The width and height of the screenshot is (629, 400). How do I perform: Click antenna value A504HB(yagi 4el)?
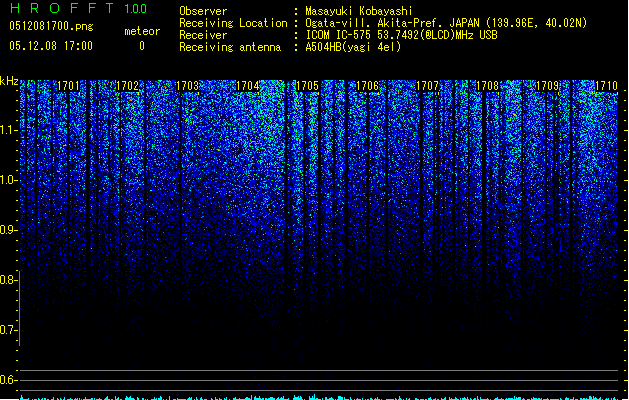tap(353, 47)
